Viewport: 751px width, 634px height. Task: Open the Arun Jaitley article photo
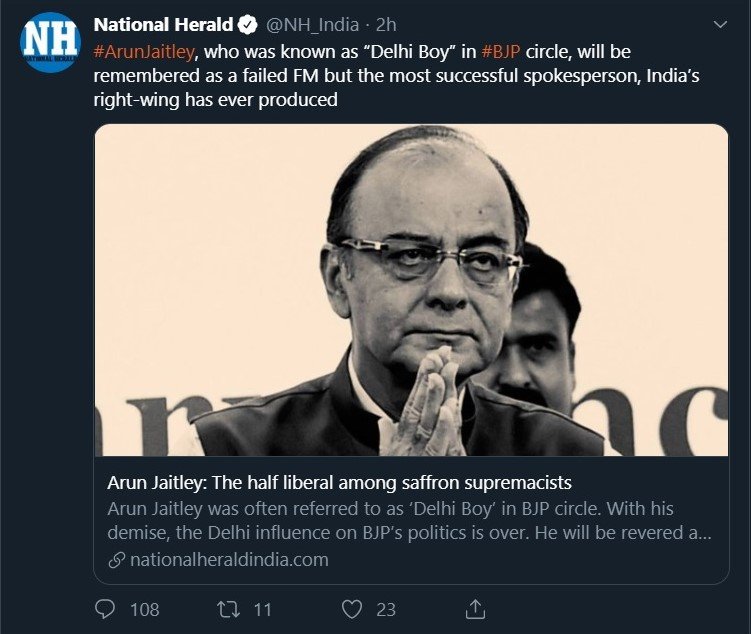411,290
